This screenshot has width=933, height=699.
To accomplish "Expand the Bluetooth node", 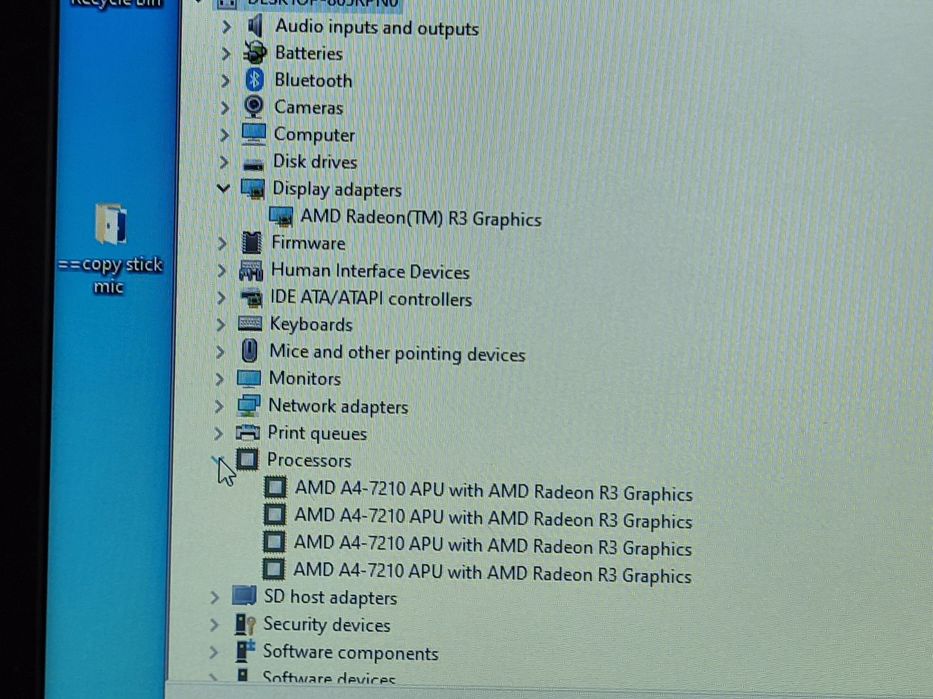I will (x=225, y=80).
